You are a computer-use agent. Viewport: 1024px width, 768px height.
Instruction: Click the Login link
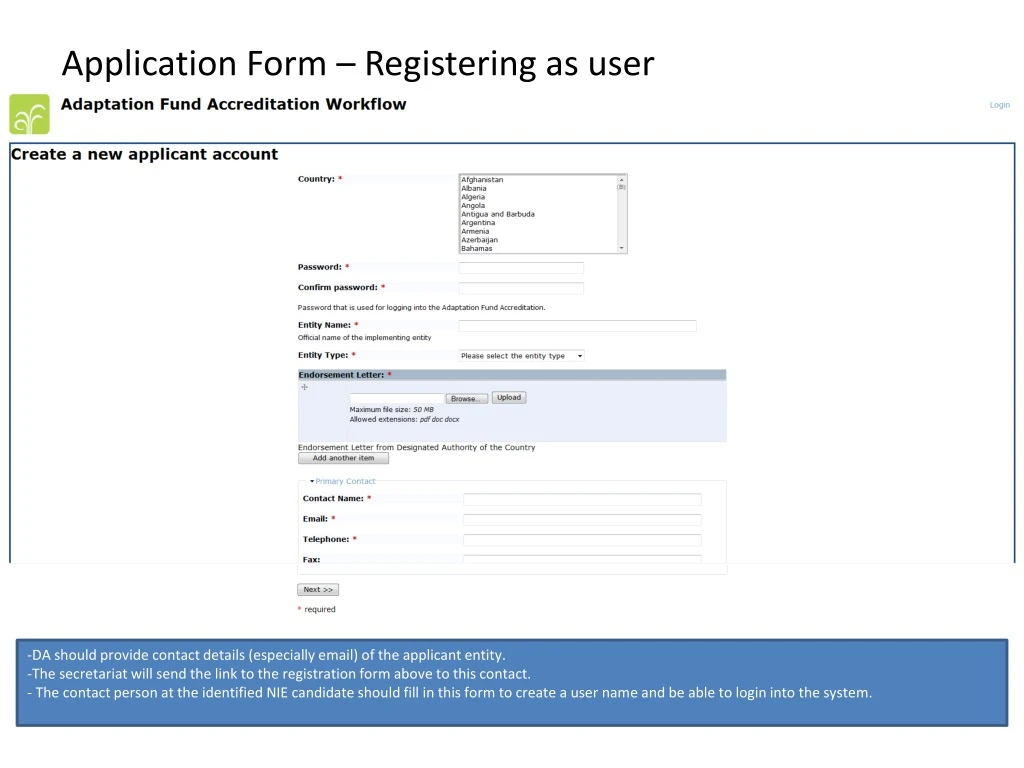[999, 105]
